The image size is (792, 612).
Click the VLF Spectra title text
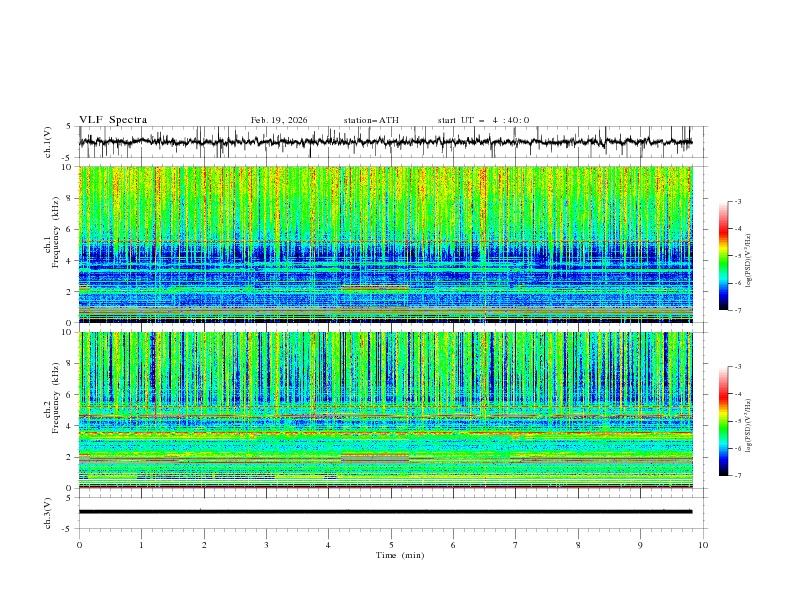pyautogui.click(x=113, y=120)
